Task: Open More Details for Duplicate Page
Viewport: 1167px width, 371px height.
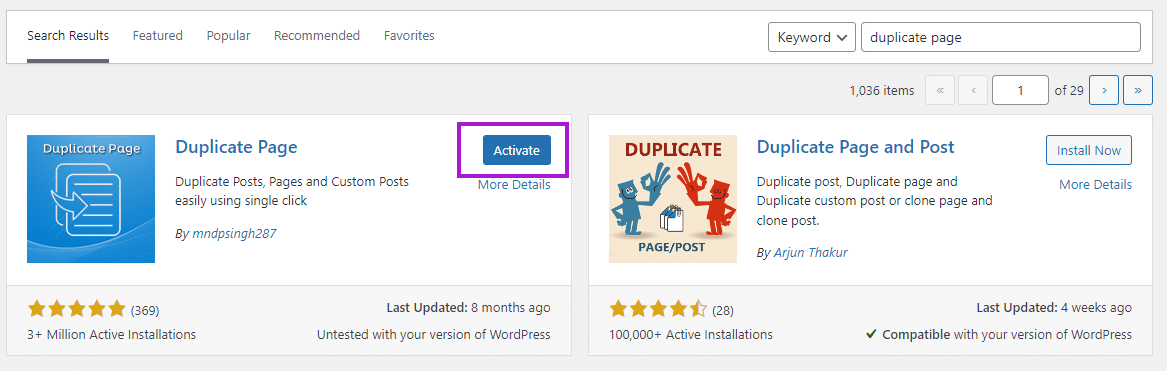Action: tap(514, 185)
